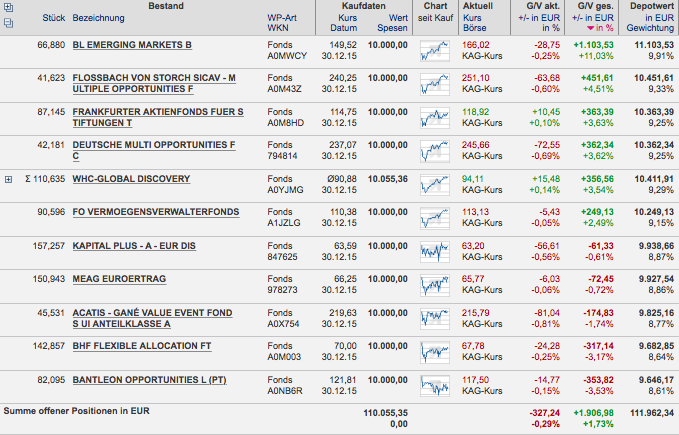Sort by Spesen column header
This screenshot has height=435, width=679.
[x=392, y=28]
